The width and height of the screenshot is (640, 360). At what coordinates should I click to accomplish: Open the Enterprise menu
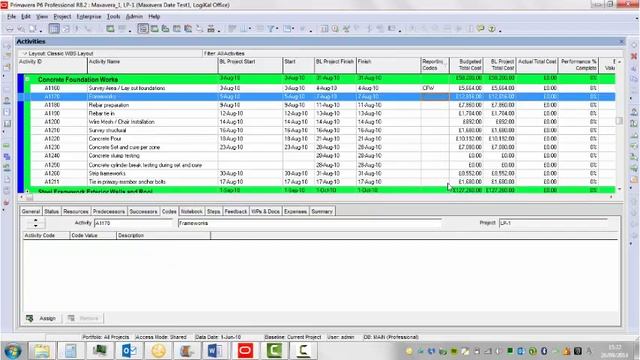click(x=89, y=17)
